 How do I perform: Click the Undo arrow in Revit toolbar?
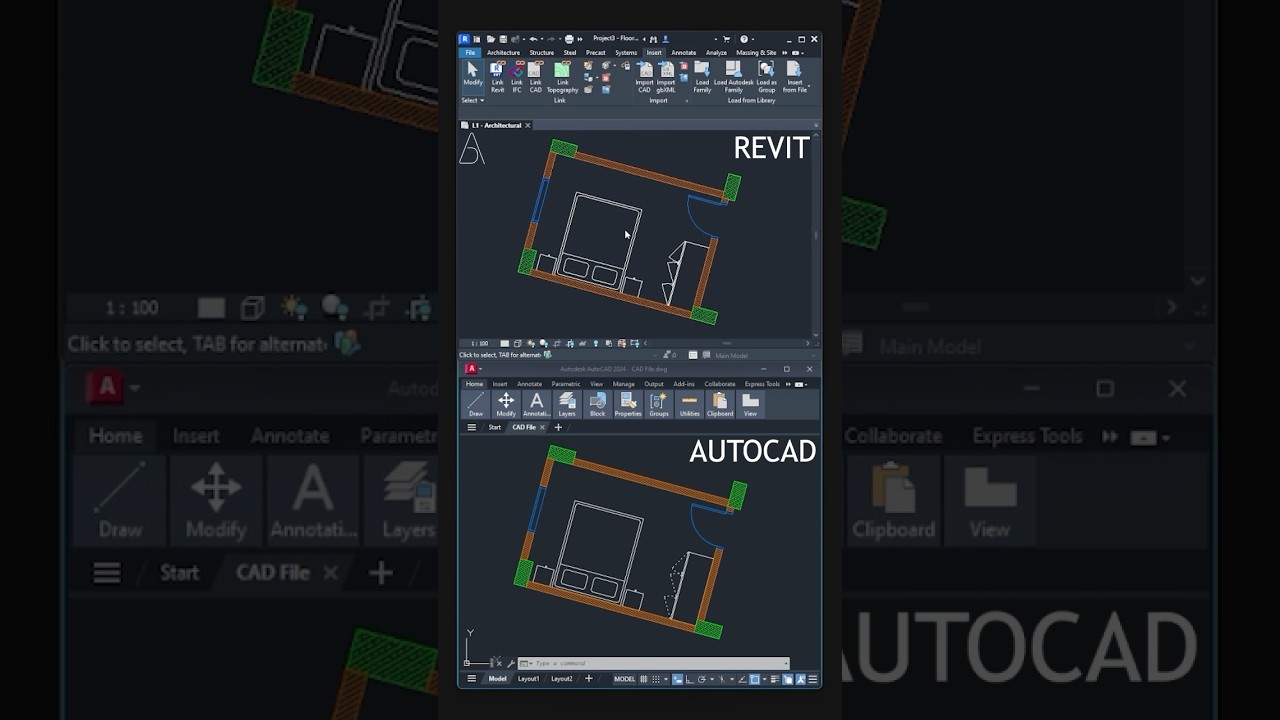(x=533, y=39)
